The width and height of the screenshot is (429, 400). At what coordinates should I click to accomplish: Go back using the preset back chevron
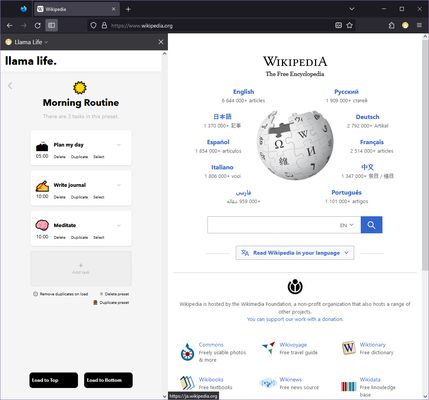coord(10,86)
